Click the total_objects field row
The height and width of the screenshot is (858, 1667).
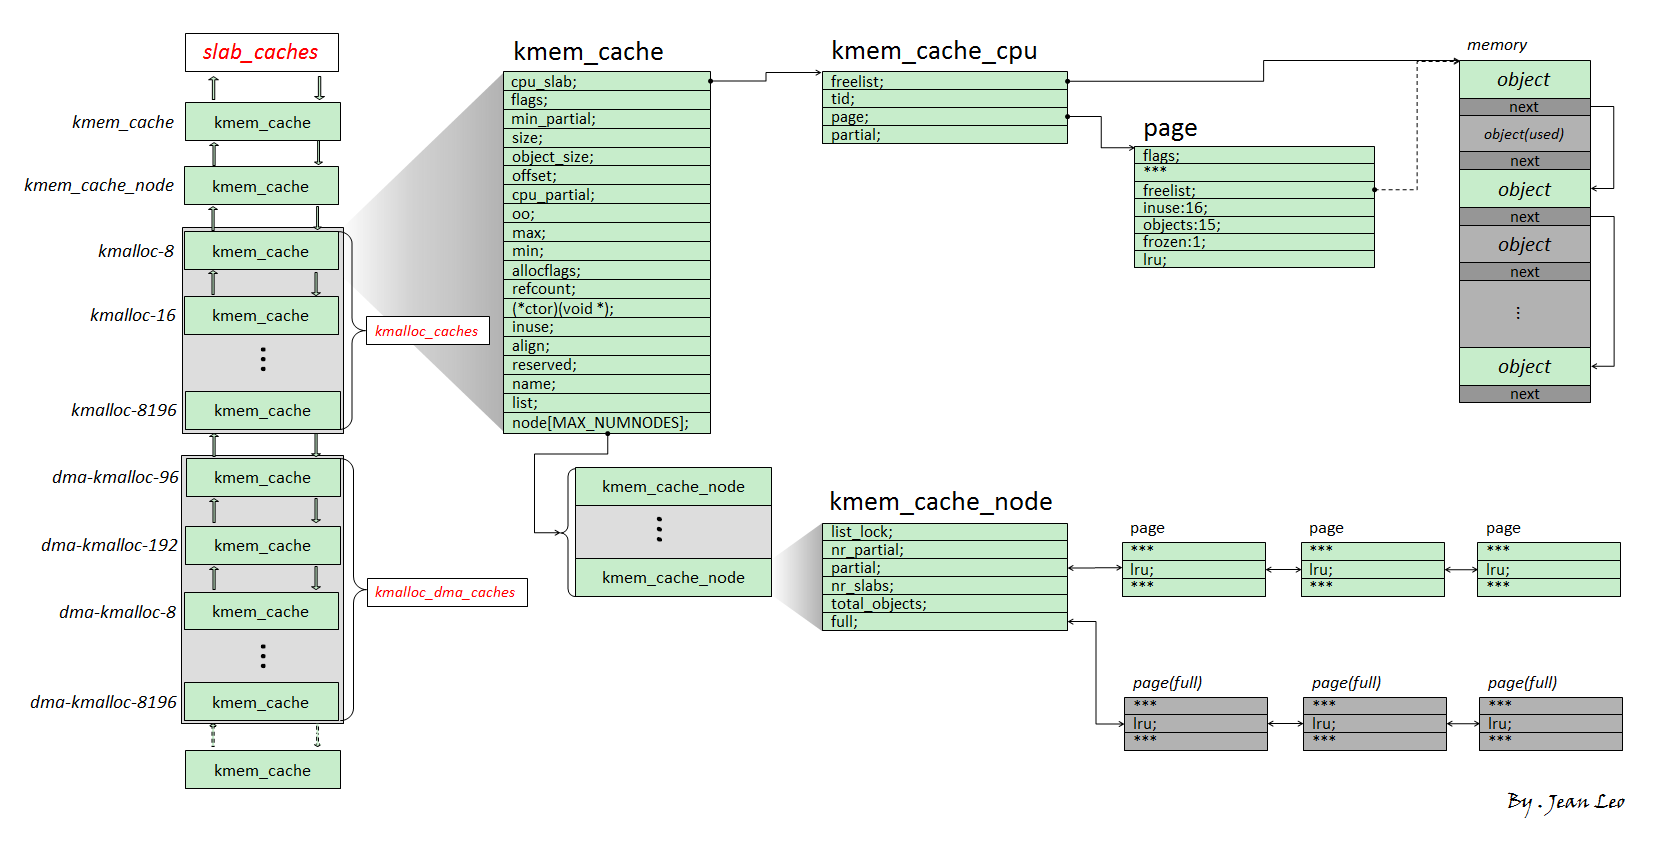click(x=944, y=604)
